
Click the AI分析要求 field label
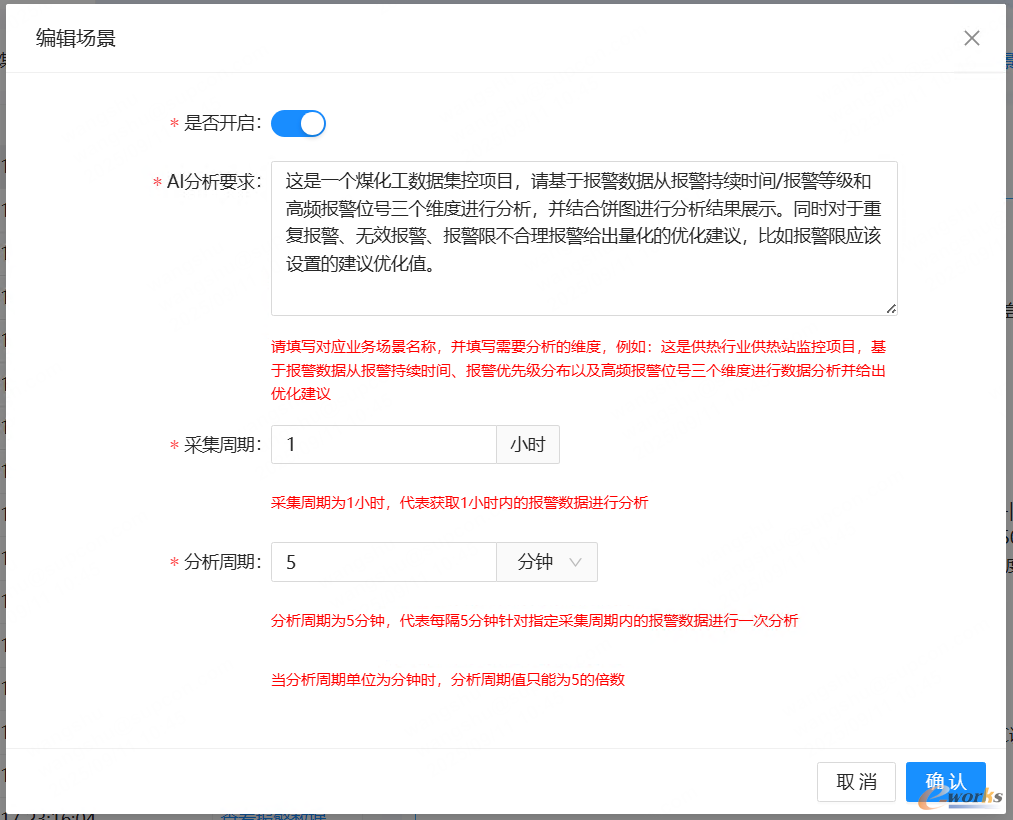tap(213, 182)
